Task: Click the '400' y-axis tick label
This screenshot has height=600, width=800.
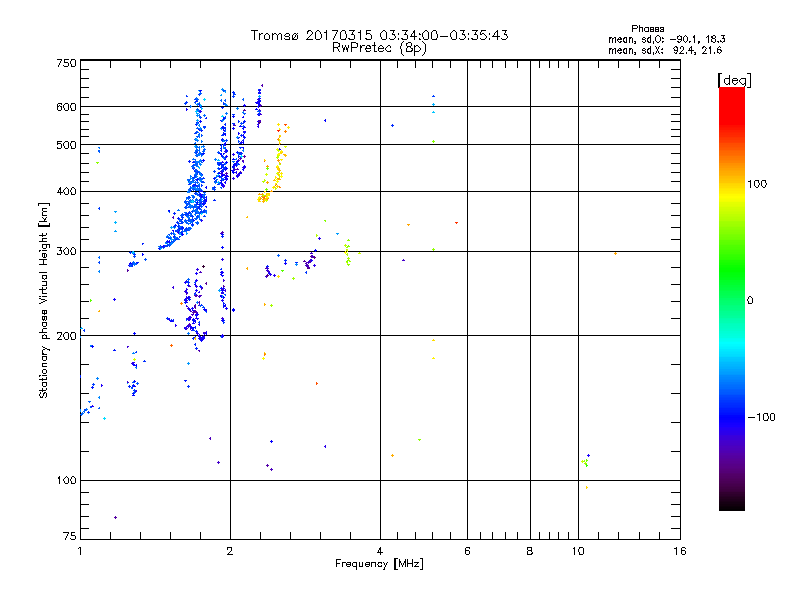Action: coord(66,191)
